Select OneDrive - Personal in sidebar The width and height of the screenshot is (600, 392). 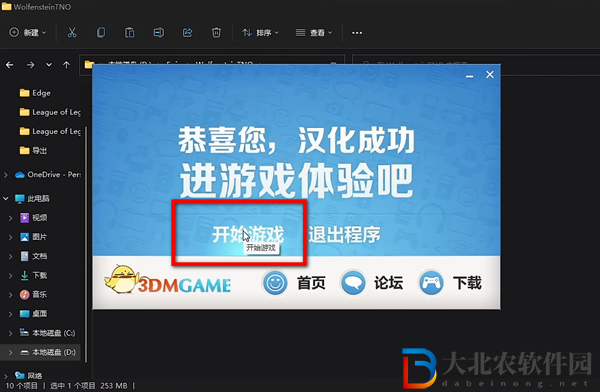pos(47,175)
